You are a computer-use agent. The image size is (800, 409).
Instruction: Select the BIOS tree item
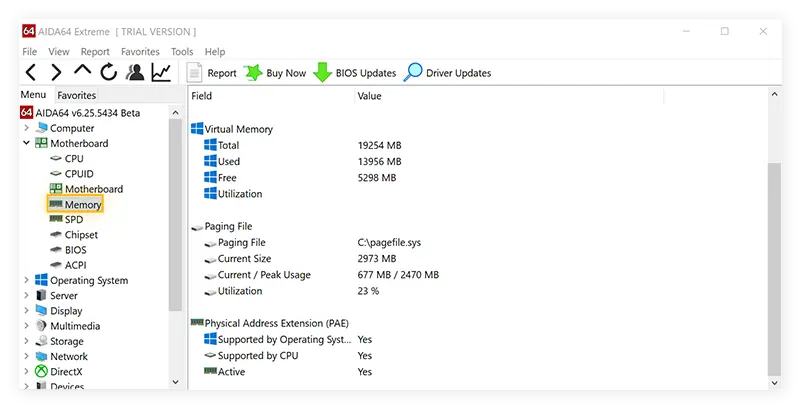[68, 250]
